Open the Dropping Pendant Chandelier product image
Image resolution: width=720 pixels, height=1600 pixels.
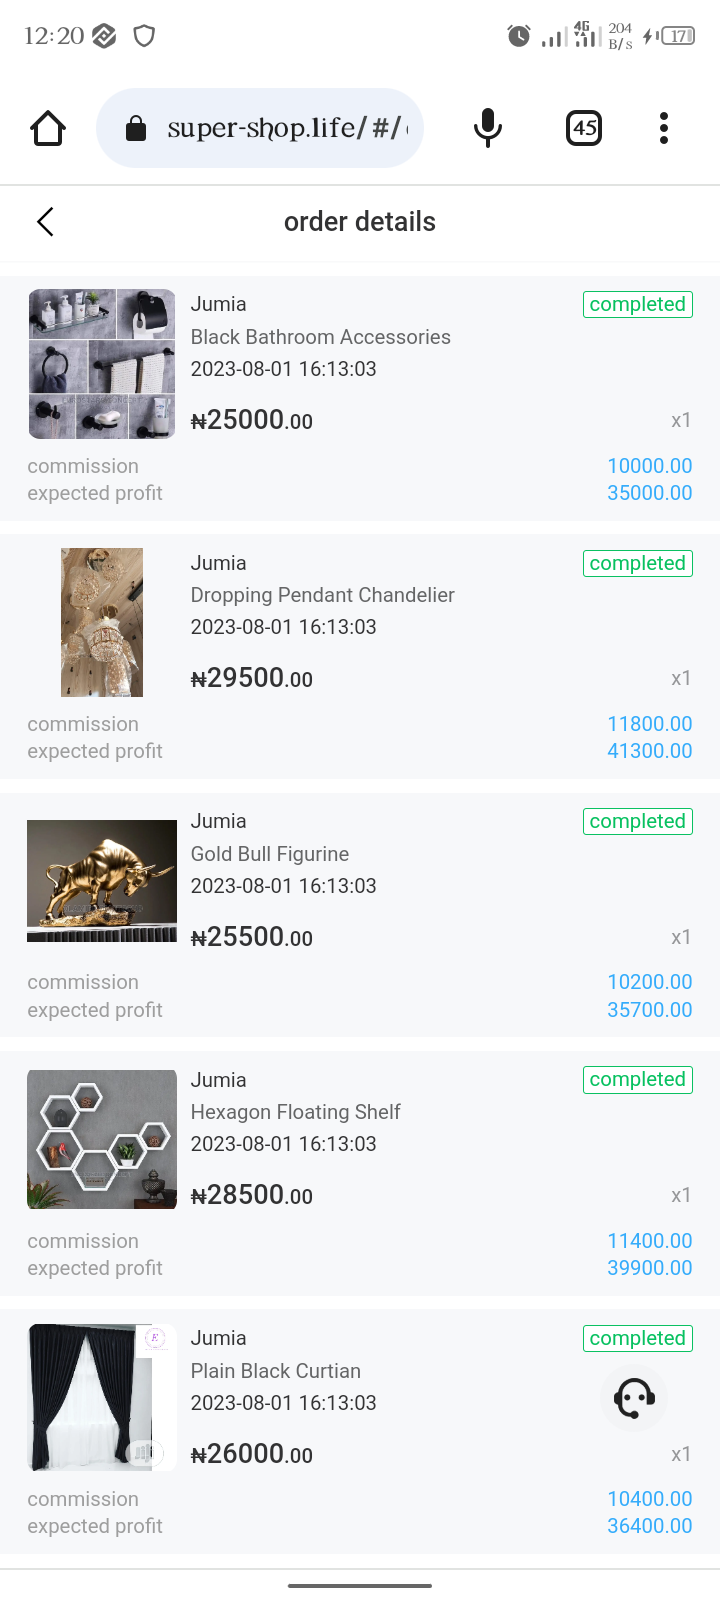[102, 622]
